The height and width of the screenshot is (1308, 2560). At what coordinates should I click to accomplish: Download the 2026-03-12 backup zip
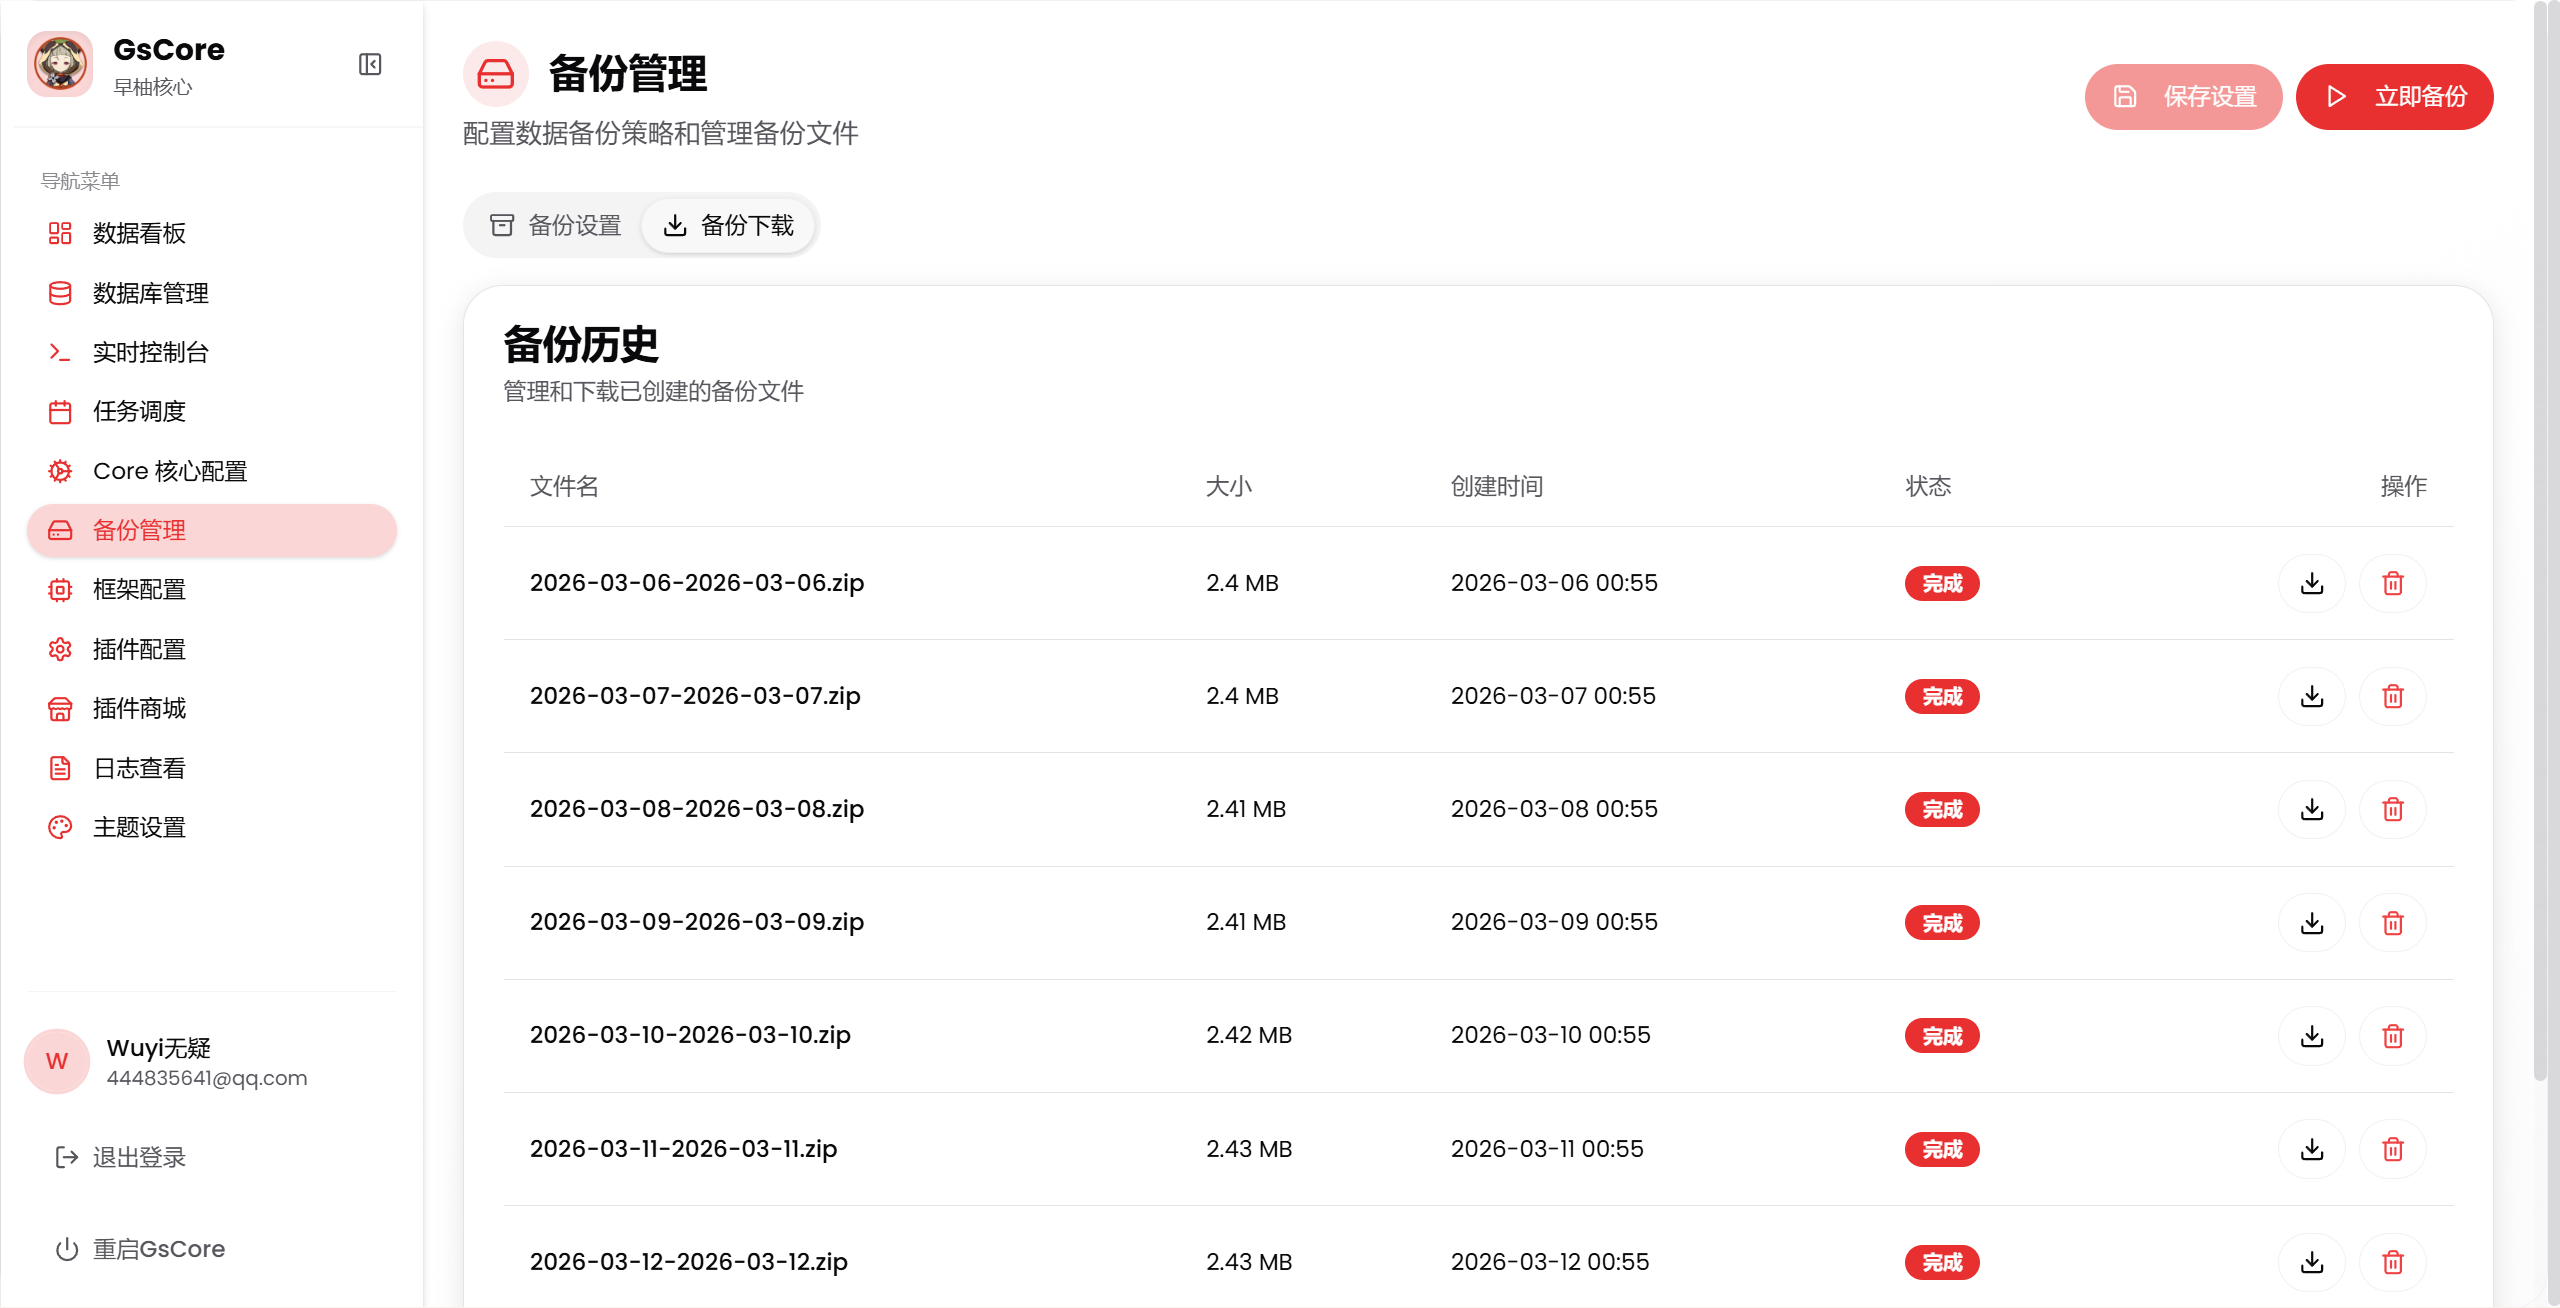point(2311,1262)
